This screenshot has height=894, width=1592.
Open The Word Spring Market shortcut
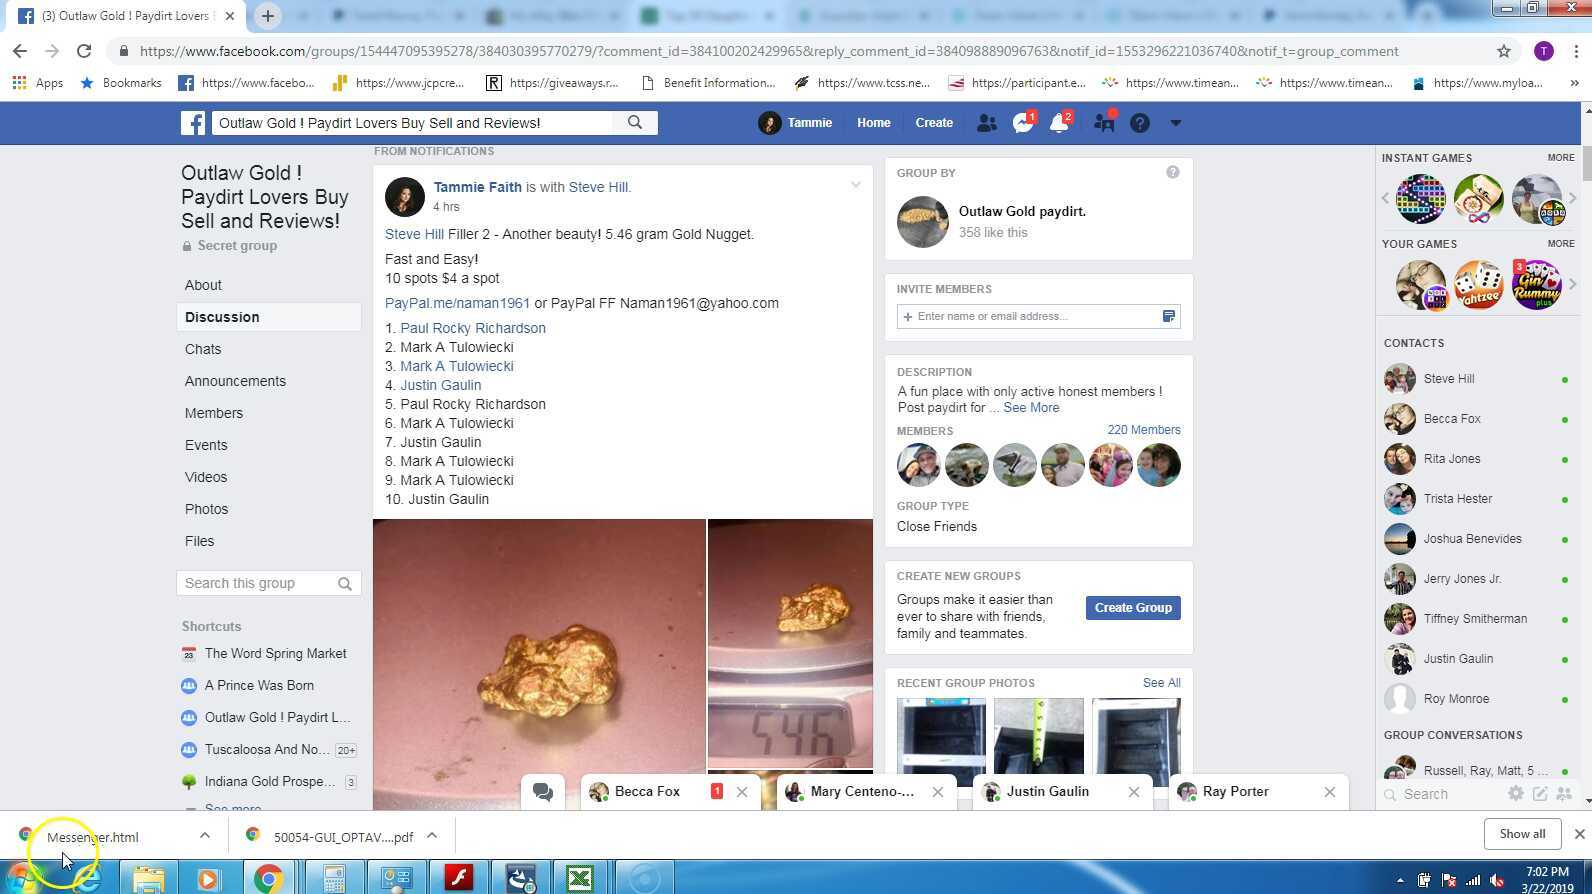[x=275, y=653]
